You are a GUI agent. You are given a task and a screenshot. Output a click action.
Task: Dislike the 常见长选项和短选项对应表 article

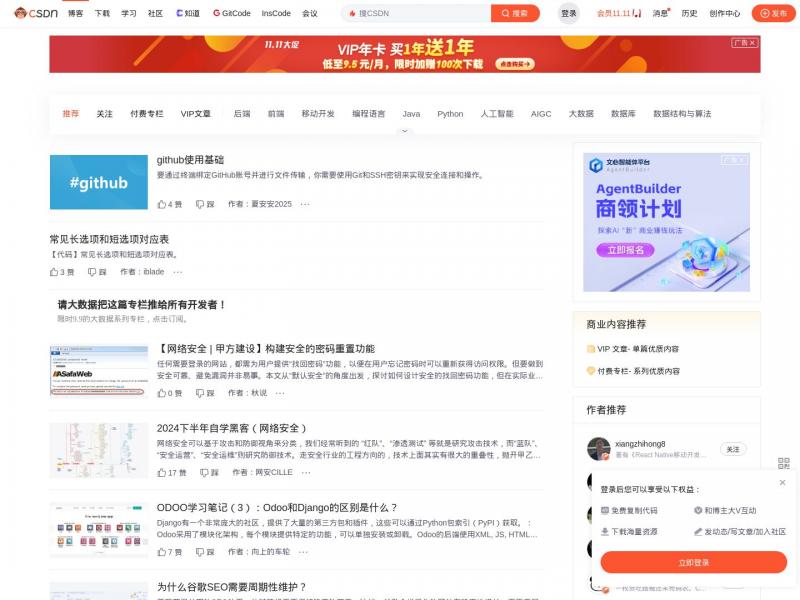pos(97,272)
